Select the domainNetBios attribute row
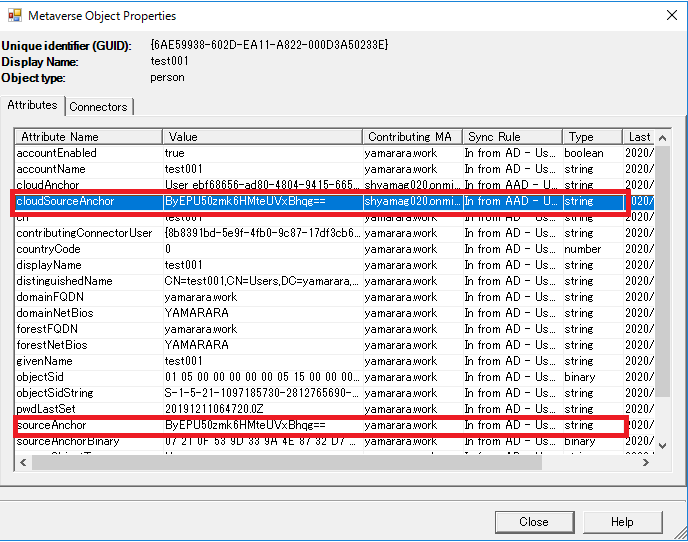The height and width of the screenshot is (542, 688). 335,313
